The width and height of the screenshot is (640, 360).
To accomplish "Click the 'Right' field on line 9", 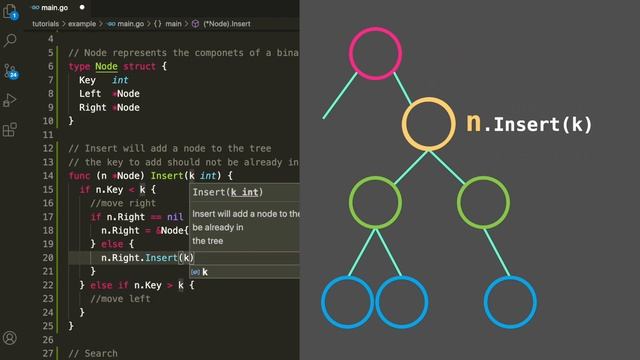I will tap(93, 107).
